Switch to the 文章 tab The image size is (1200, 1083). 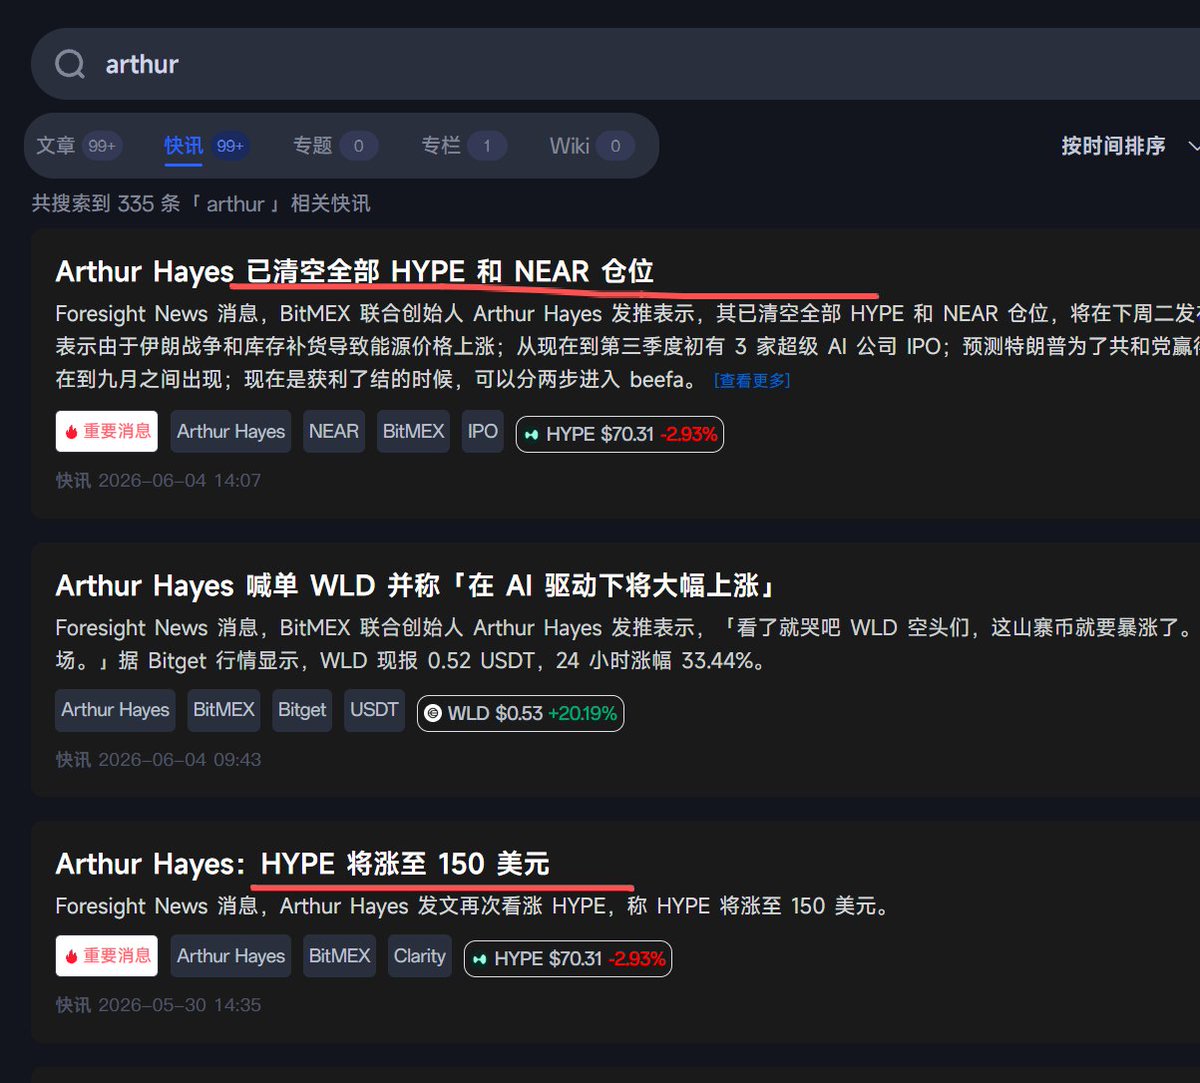(78, 146)
